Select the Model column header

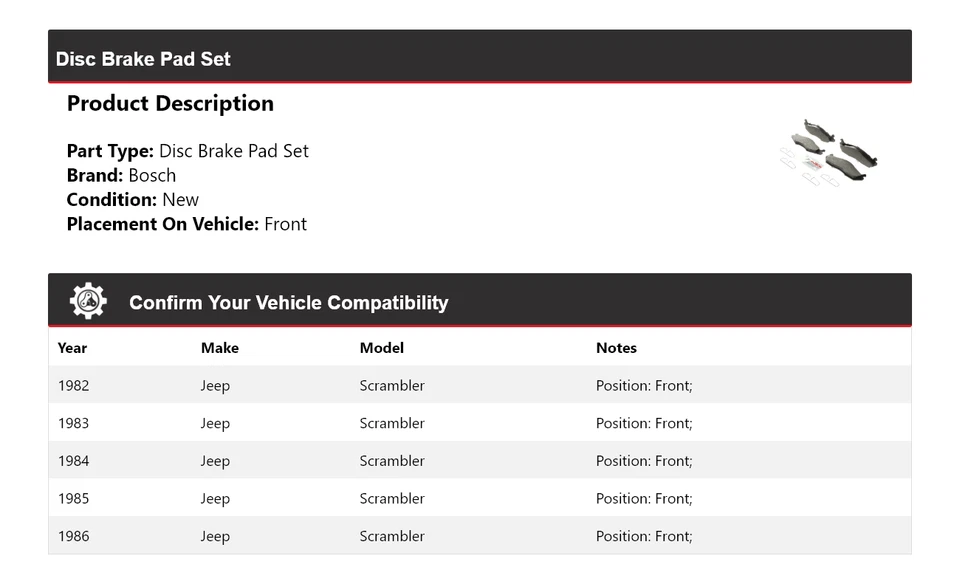click(x=382, y=348)
